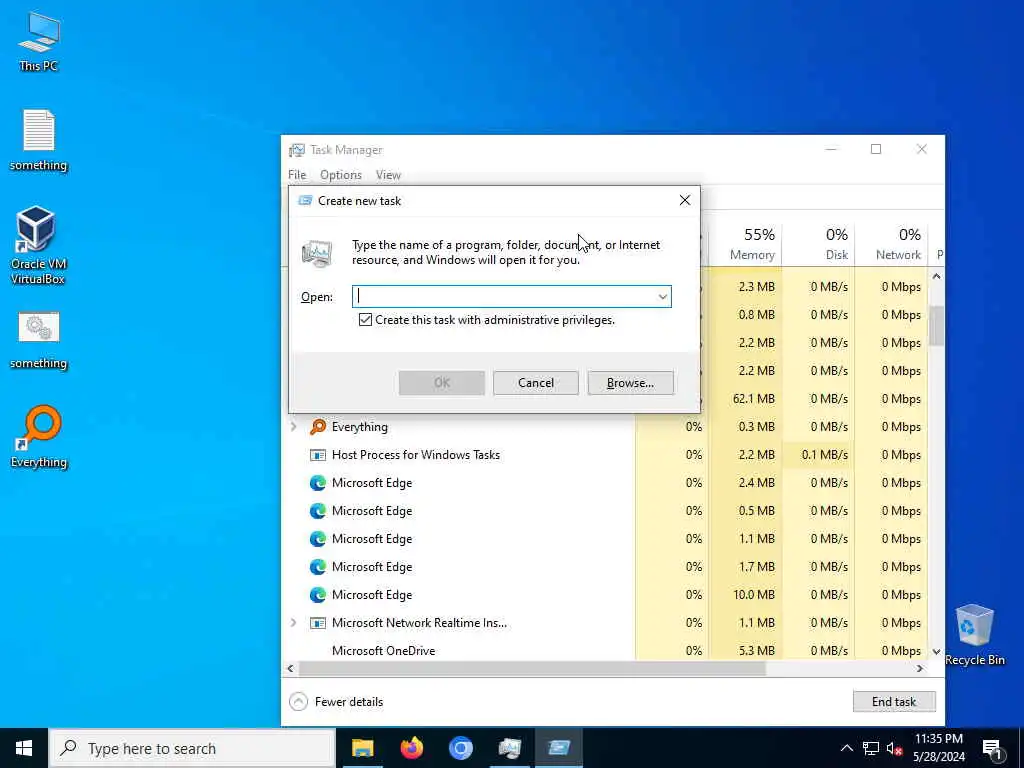The width and height of the screenshot is (1024, 768).
Task: Show hidden system tray icons
Action: pos(846,748)
